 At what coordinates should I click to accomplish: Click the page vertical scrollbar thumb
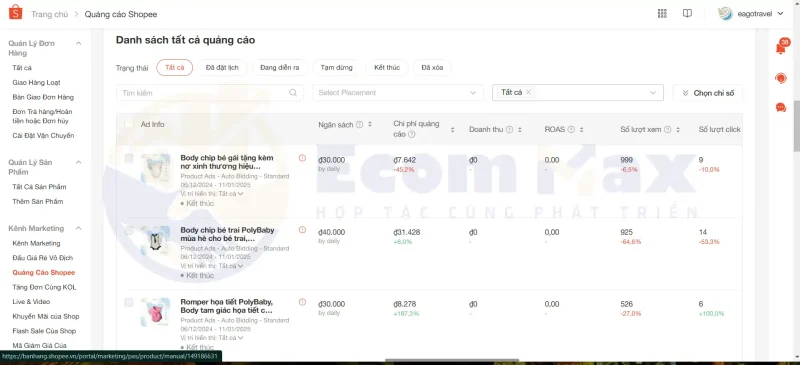tap(796, 126)
